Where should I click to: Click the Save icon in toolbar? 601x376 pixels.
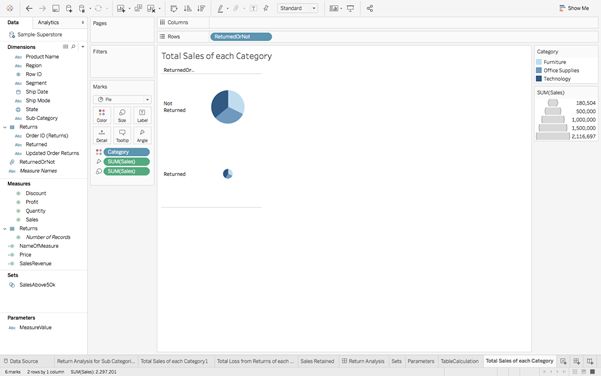[56, 8]
